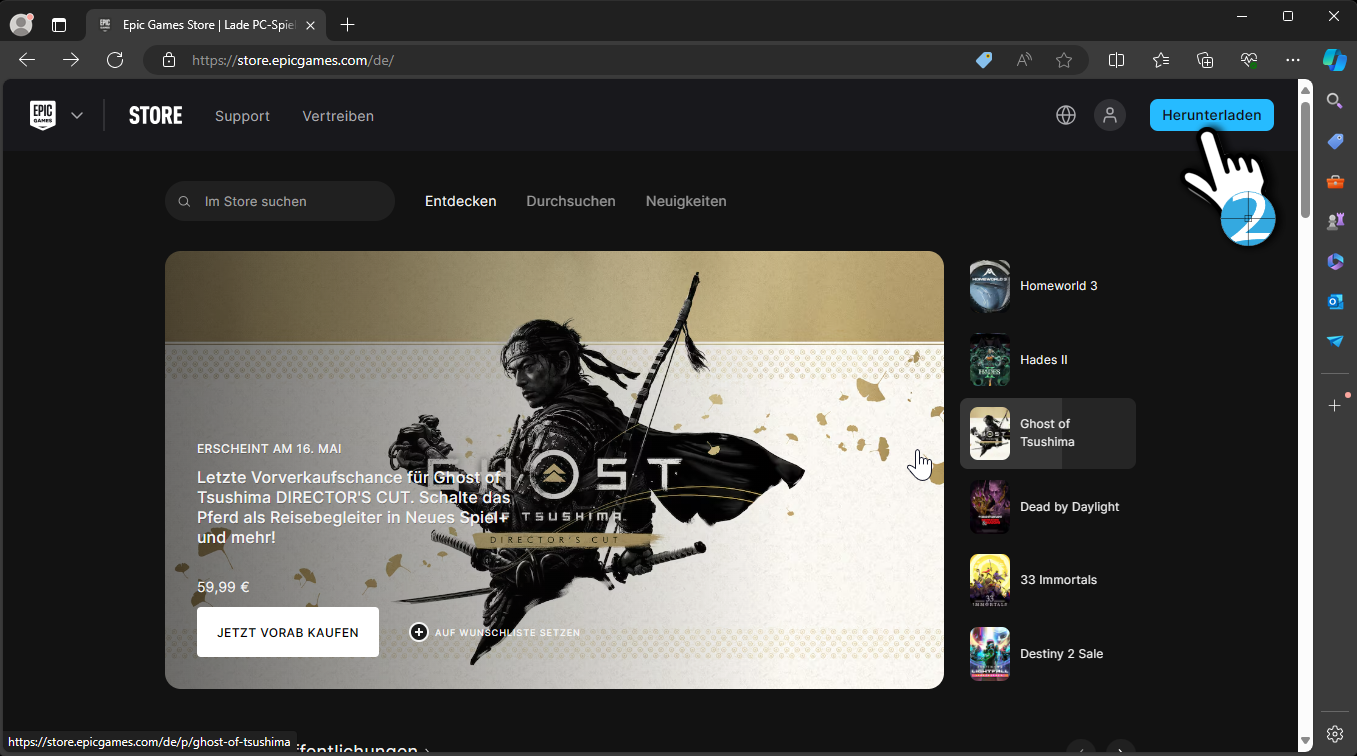This screenshot has height=756, width=1357.
Task: Go forward with the browser forward arrow
Action: click(71, 60)
